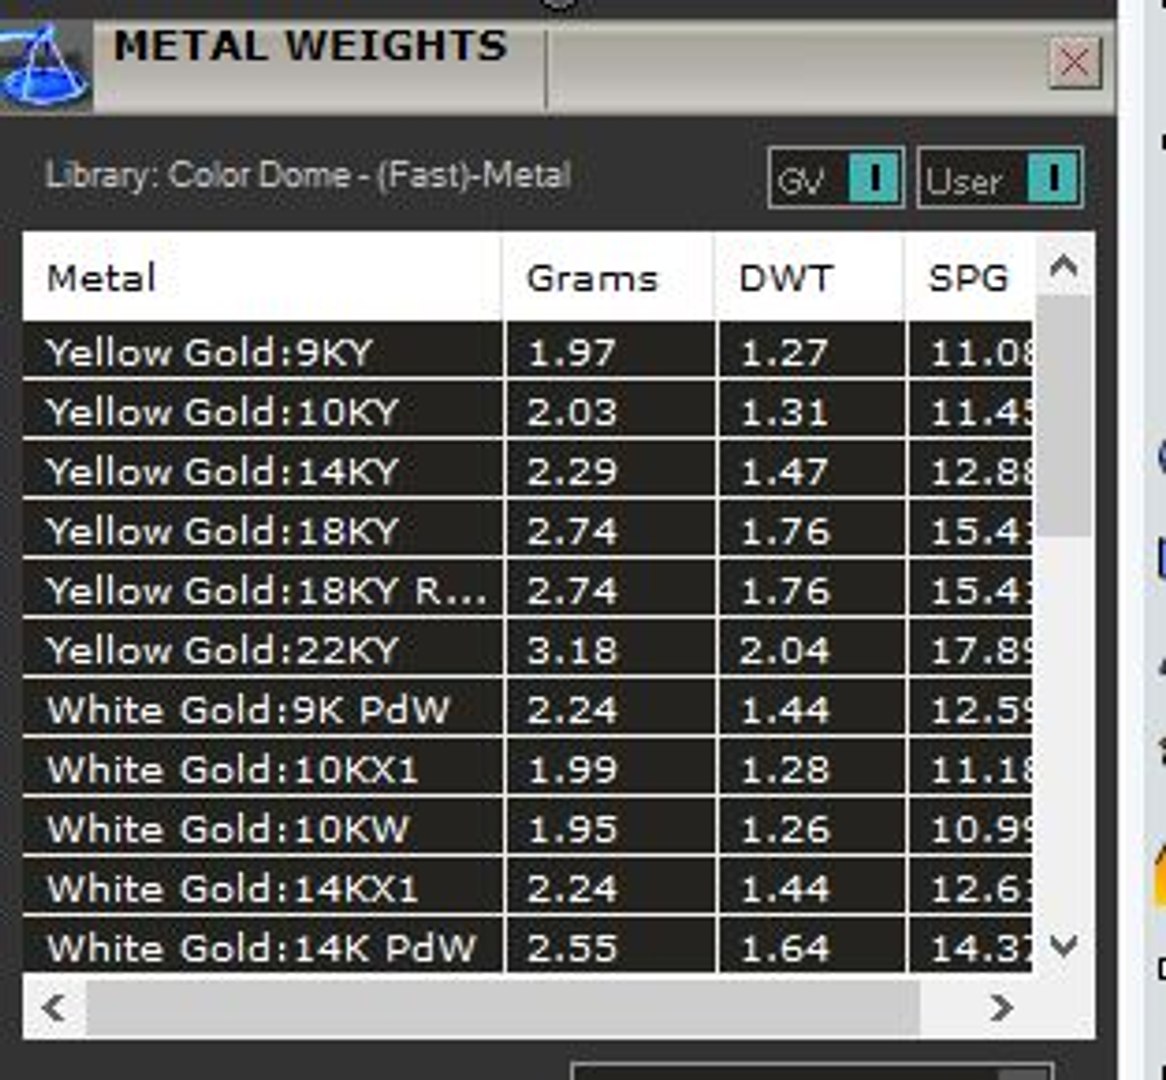The image size is (1166, 1080).
Task: Select the Yellow Gold:18KY R... row
Action: (527, 589)
